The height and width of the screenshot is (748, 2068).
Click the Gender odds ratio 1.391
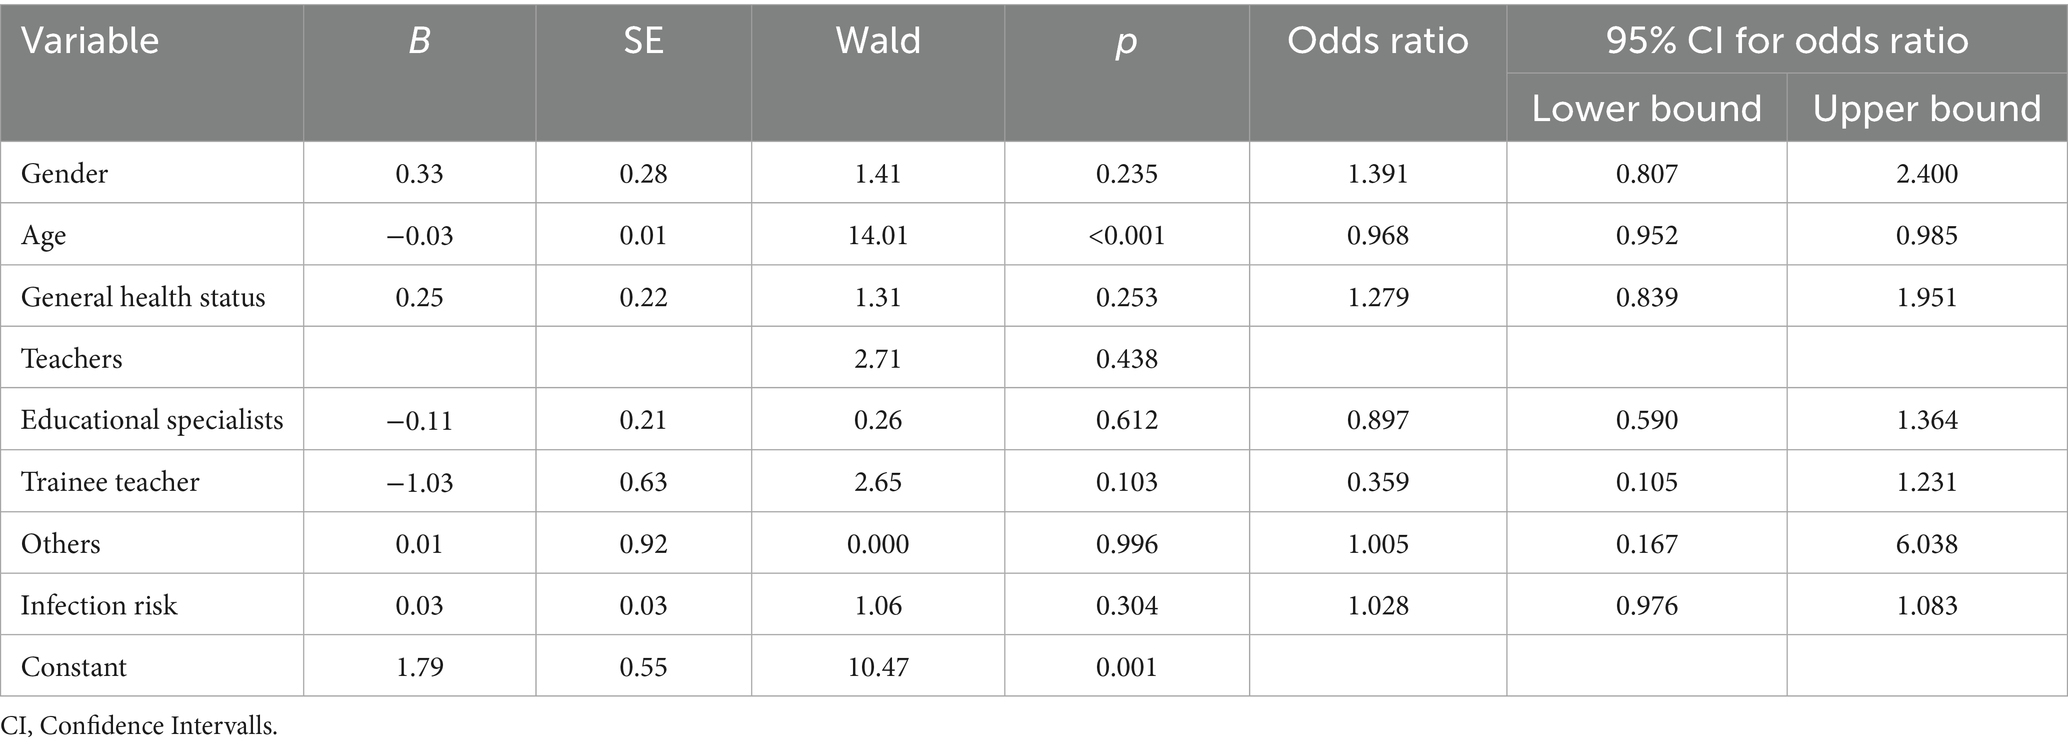1377,173
